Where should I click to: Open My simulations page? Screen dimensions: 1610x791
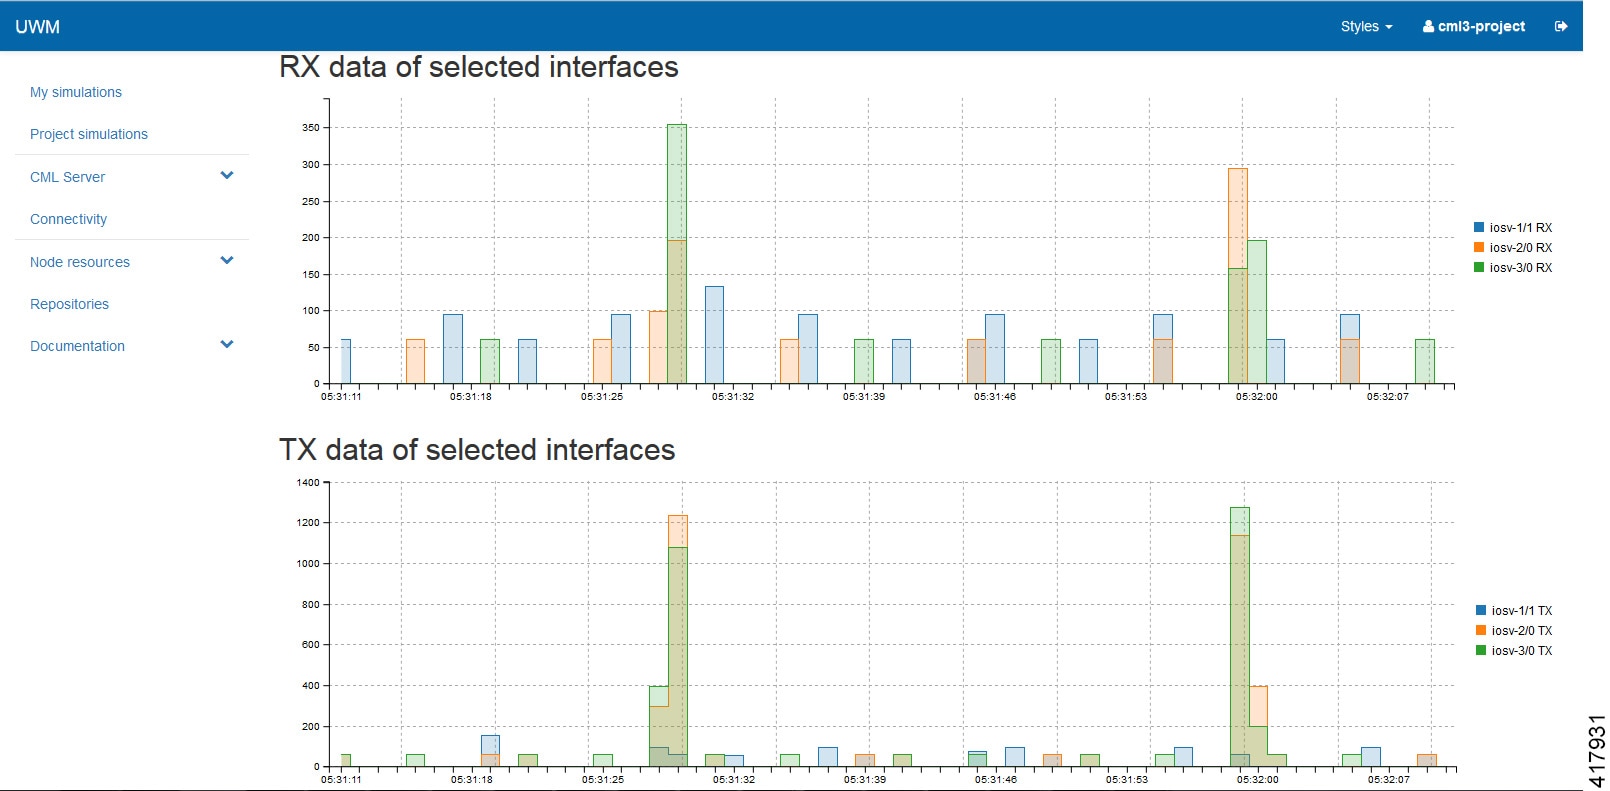coord(76,92)
